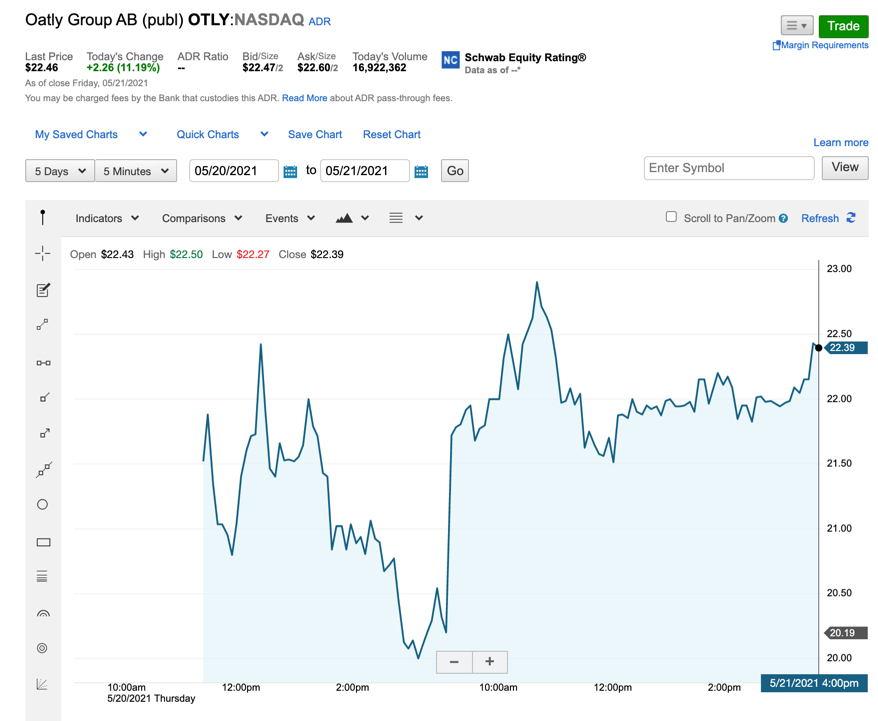Select the annotation note tool
Screen dimensions: 878x721
coord(43,290)
